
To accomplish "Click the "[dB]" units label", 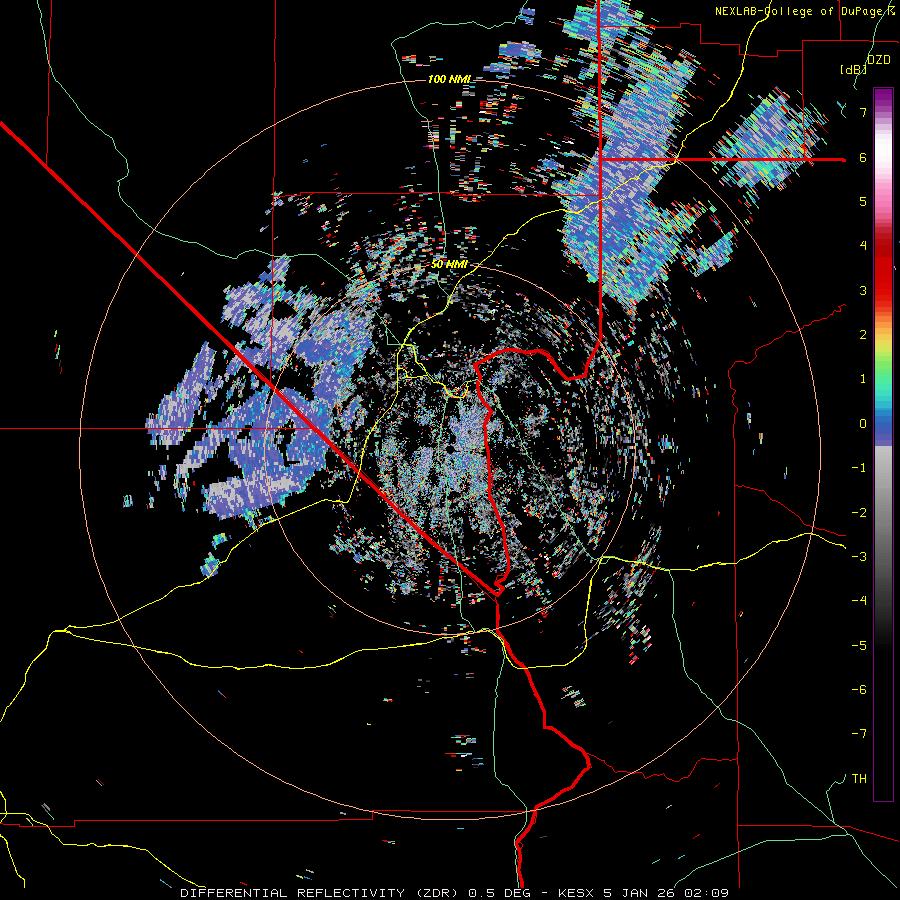I will [854, 69].
